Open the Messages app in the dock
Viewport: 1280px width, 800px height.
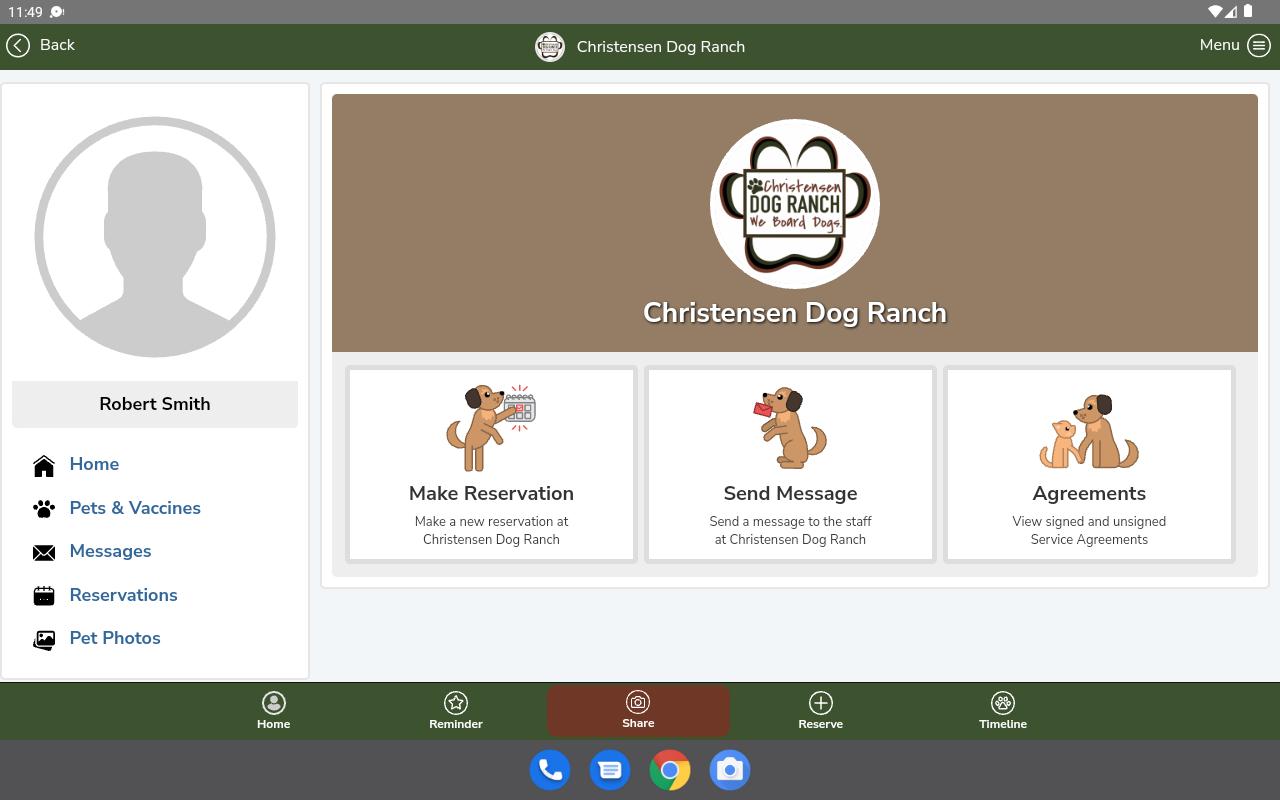click(x=610, y=770)
